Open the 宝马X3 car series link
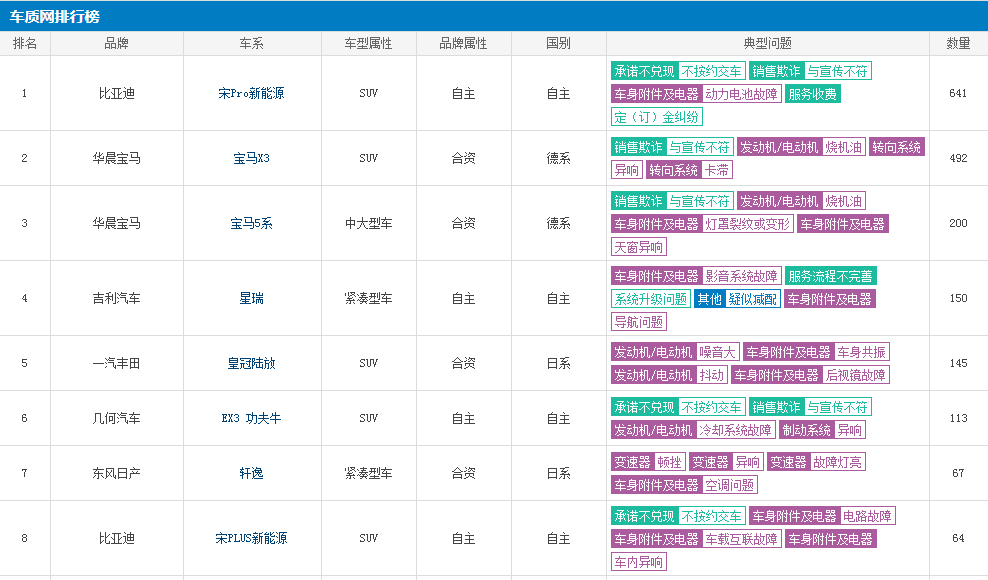Image resolution: width=988 pixels, height=580 pixels. (x=251, y=158)
